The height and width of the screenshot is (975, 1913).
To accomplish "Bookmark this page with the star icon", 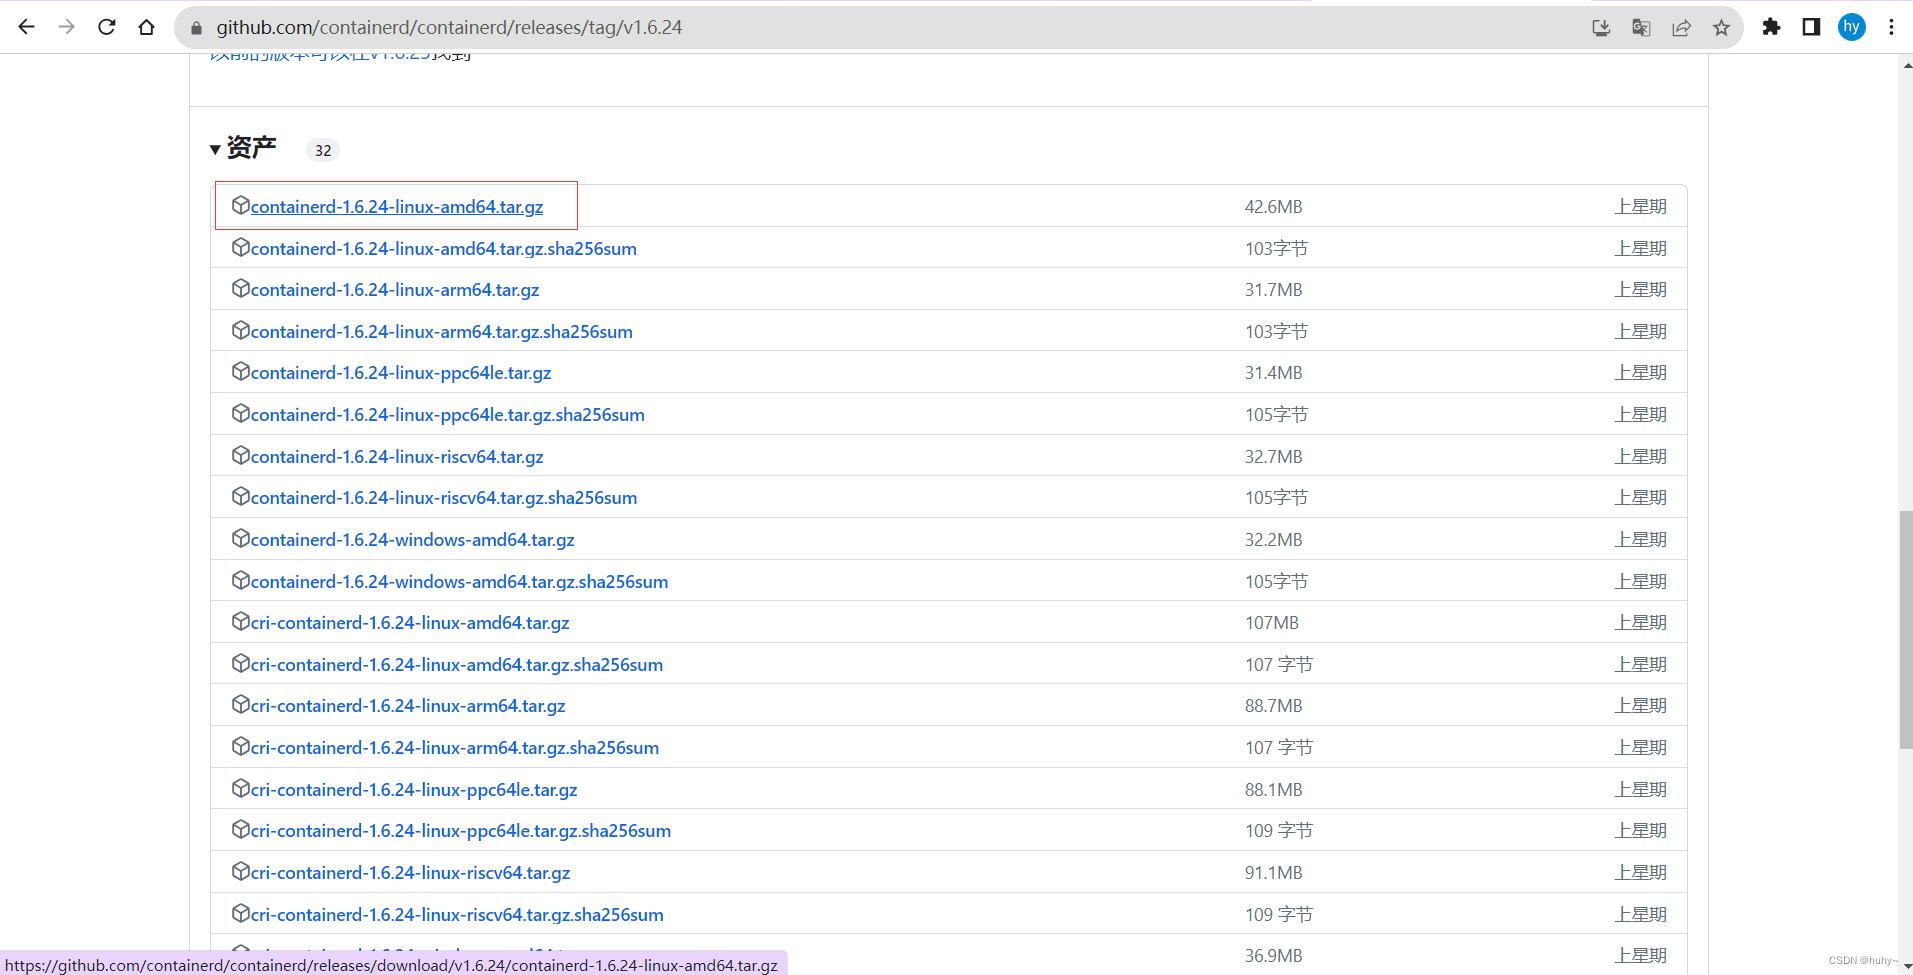I will click(1721, 28).
